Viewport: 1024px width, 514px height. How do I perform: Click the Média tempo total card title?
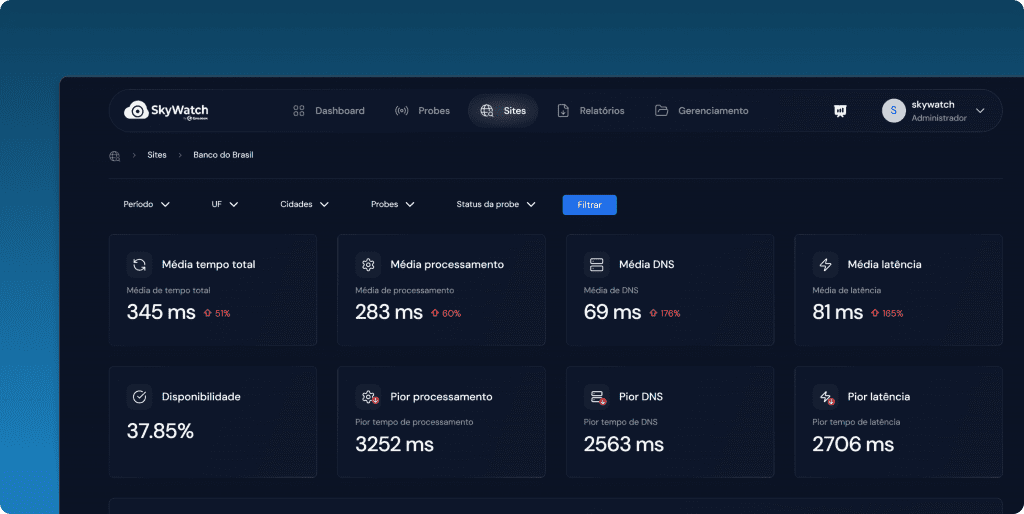pos(208,265)
